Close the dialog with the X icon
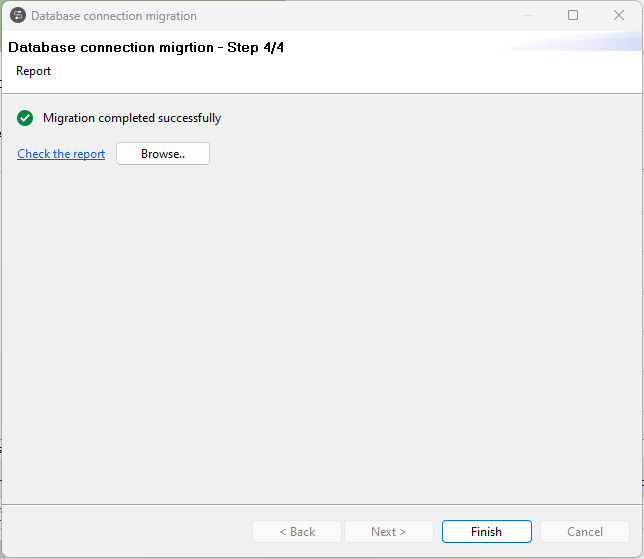The image size is (644, 559). [x=619, y=16]
